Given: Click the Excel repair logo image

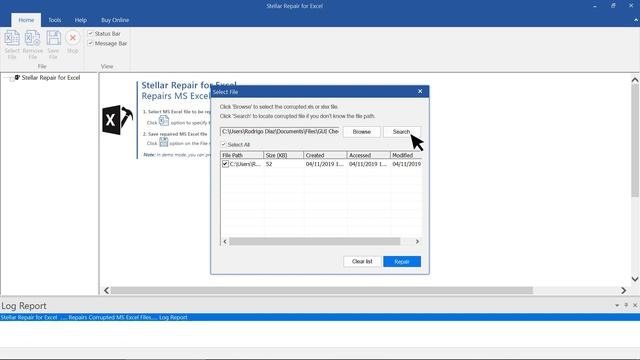Looking at the screenshot, I should pos(118,120).
